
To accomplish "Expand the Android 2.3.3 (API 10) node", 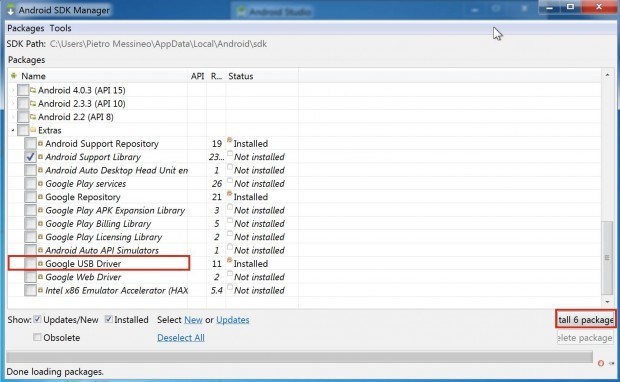I will (x=13, y=104).
